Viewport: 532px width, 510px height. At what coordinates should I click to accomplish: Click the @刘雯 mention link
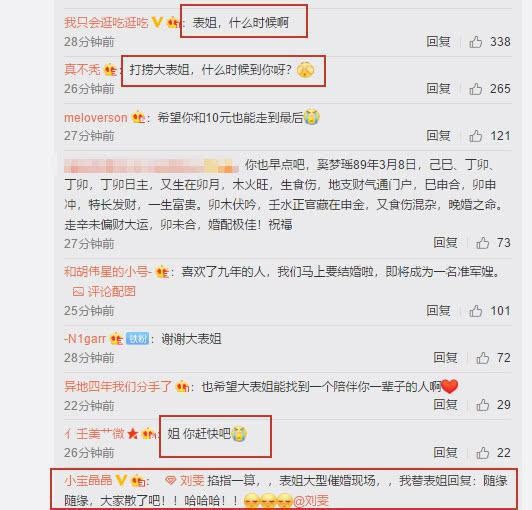(x=311, y=501)
